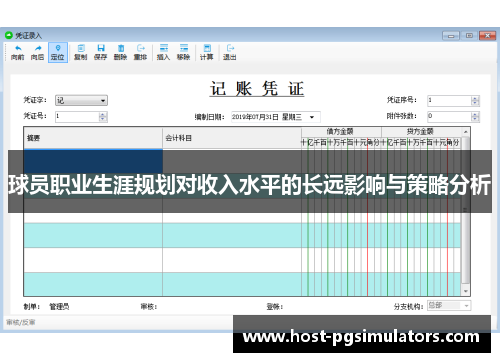Decrease 凭证号 with its down arrow
500x362 pixels.
point(103,119)
